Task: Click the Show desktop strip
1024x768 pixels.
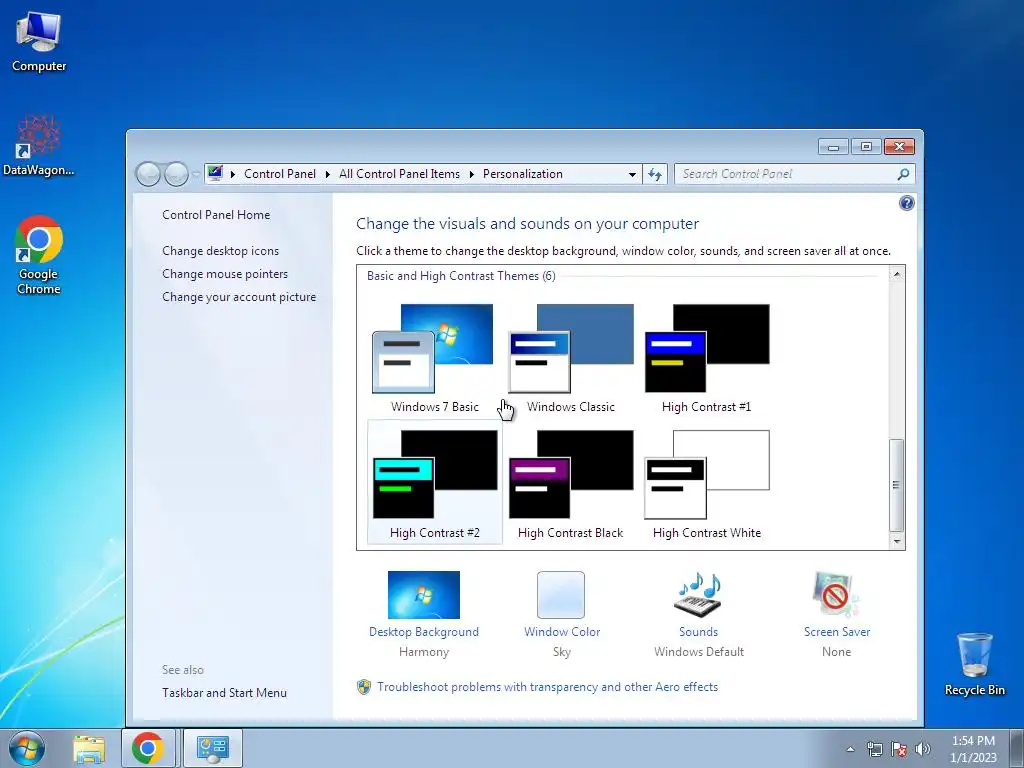Action: [x=1017, y=748]
